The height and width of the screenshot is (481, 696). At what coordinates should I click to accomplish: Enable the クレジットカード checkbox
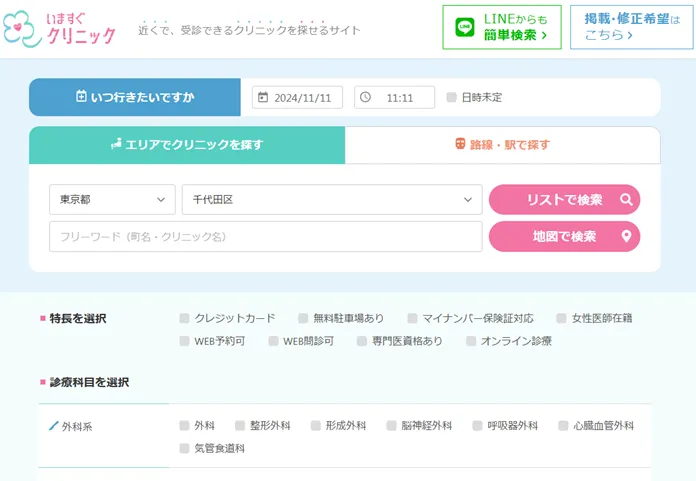(x=184, y=319)
